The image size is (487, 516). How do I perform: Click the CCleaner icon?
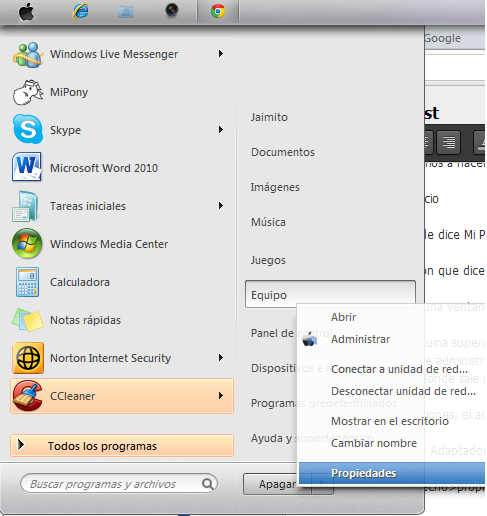click(28, 396)
